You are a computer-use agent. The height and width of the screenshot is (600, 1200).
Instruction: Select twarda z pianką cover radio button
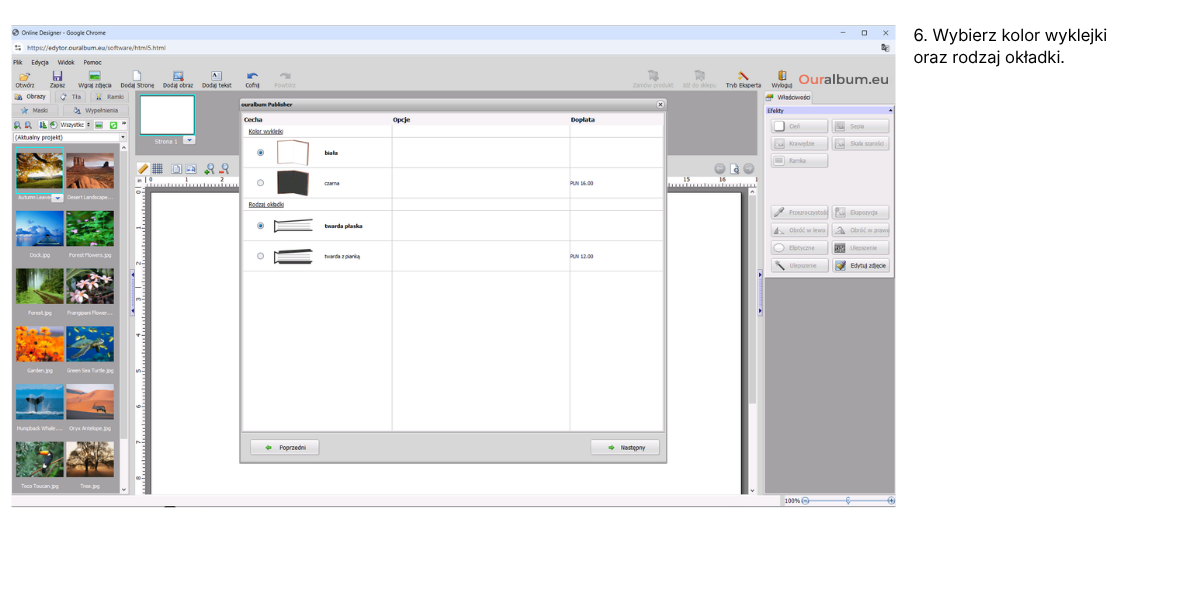tap(261, 256)
